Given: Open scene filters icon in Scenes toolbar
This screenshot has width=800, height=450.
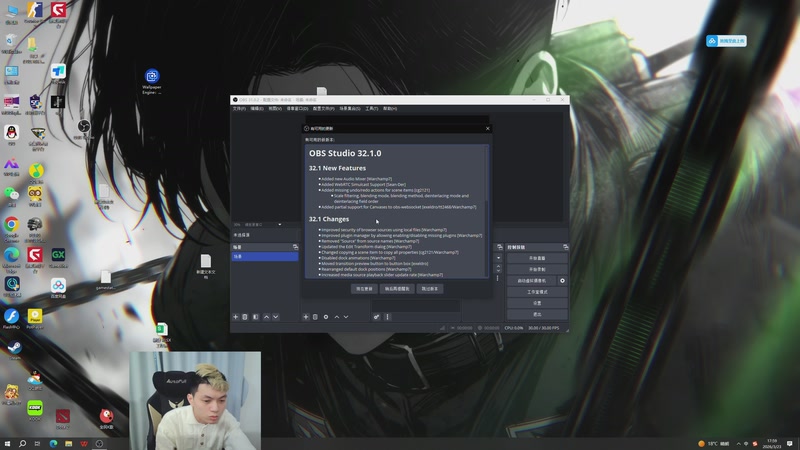Looking at the screenshot, I should 256,317.
